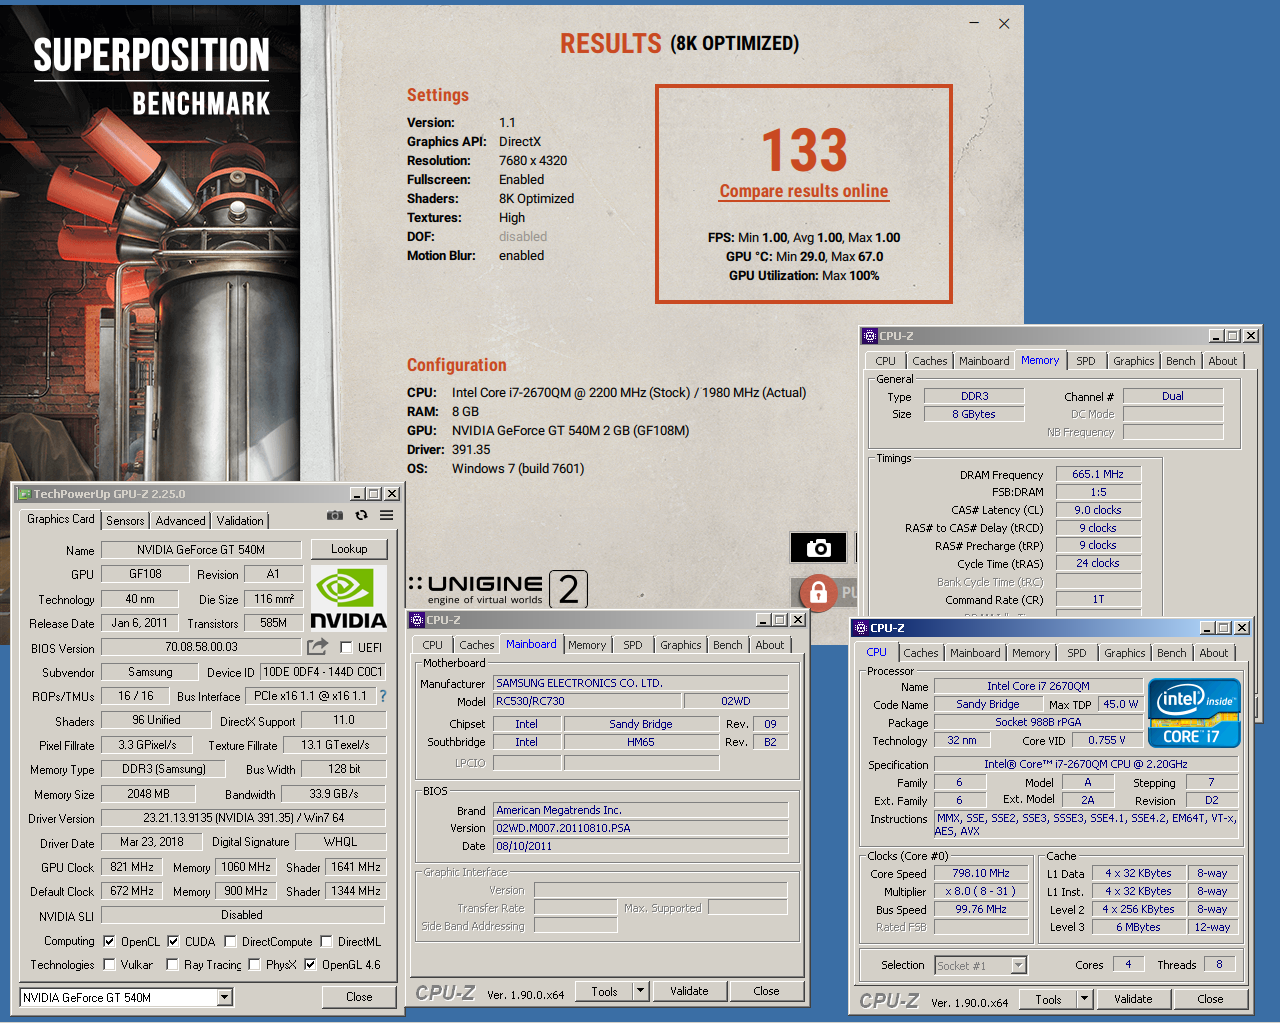The height and width of the screenshot is (1024, 1280).
Task: Click Validate in CPU-Z CPU window
Action: [1133, 999]
